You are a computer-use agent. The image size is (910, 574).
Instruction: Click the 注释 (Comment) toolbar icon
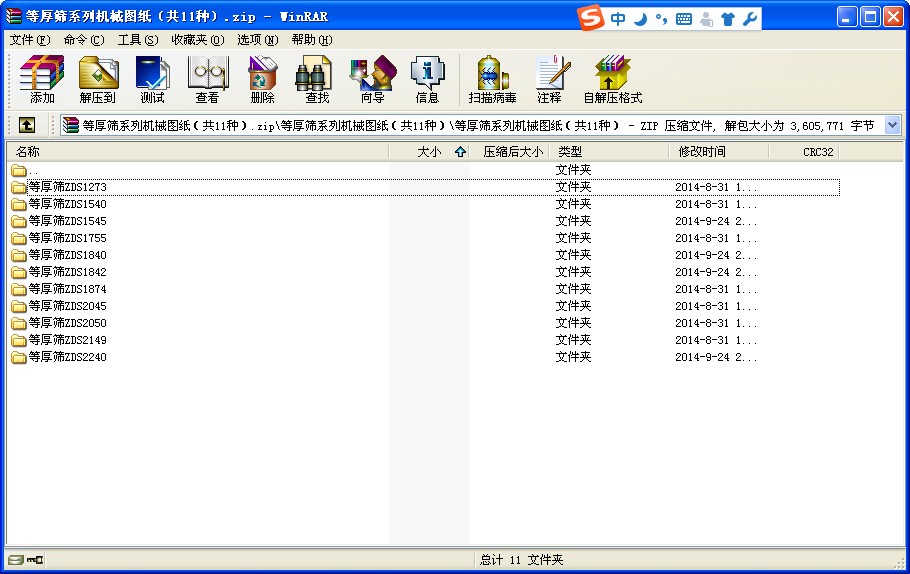(x=549, y=80)
